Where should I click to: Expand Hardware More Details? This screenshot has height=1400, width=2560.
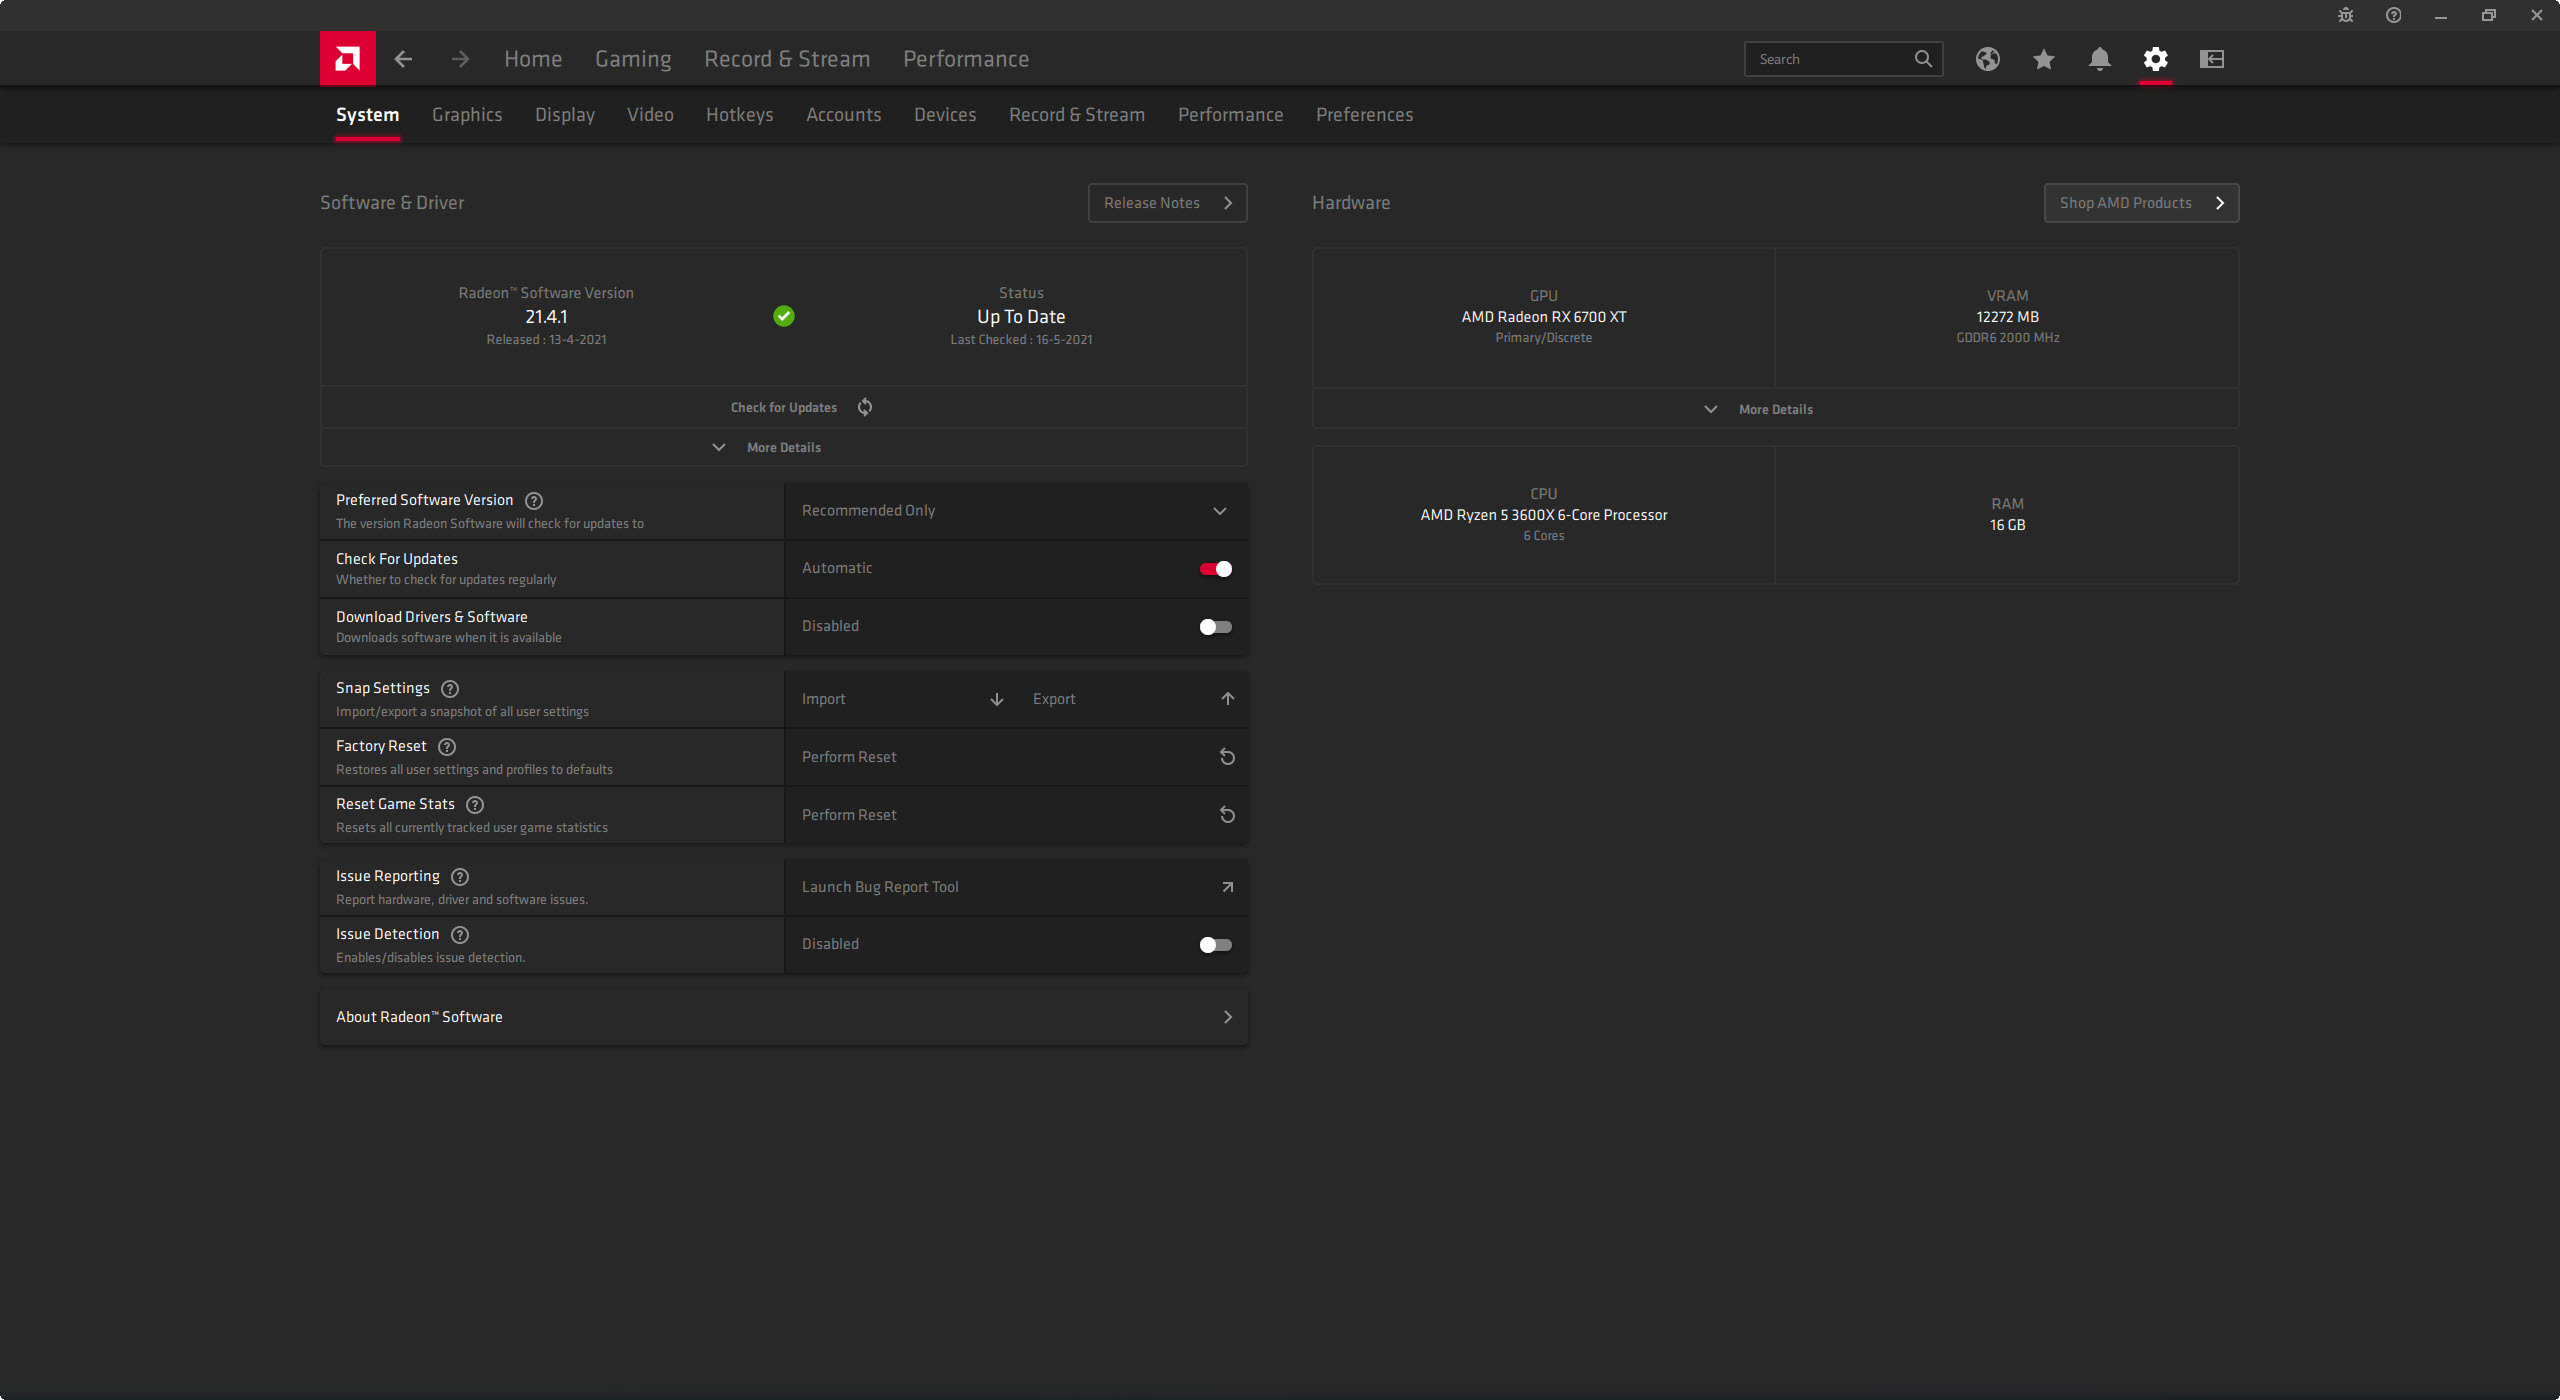click(1775, 409)
